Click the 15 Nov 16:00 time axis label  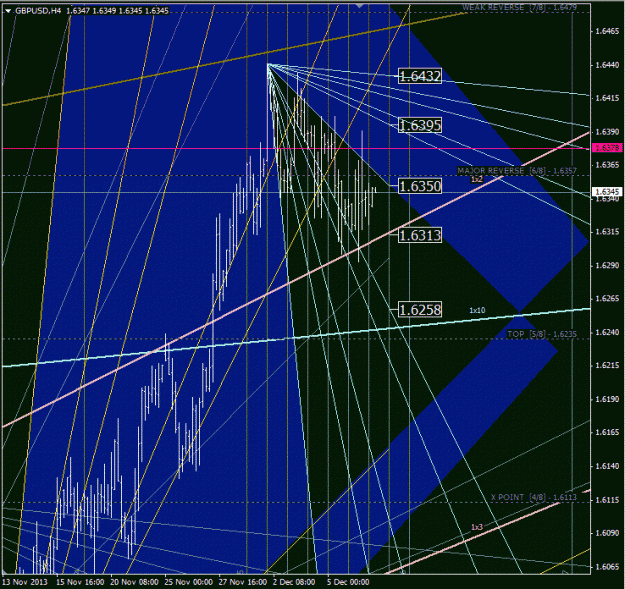(80, 582)
